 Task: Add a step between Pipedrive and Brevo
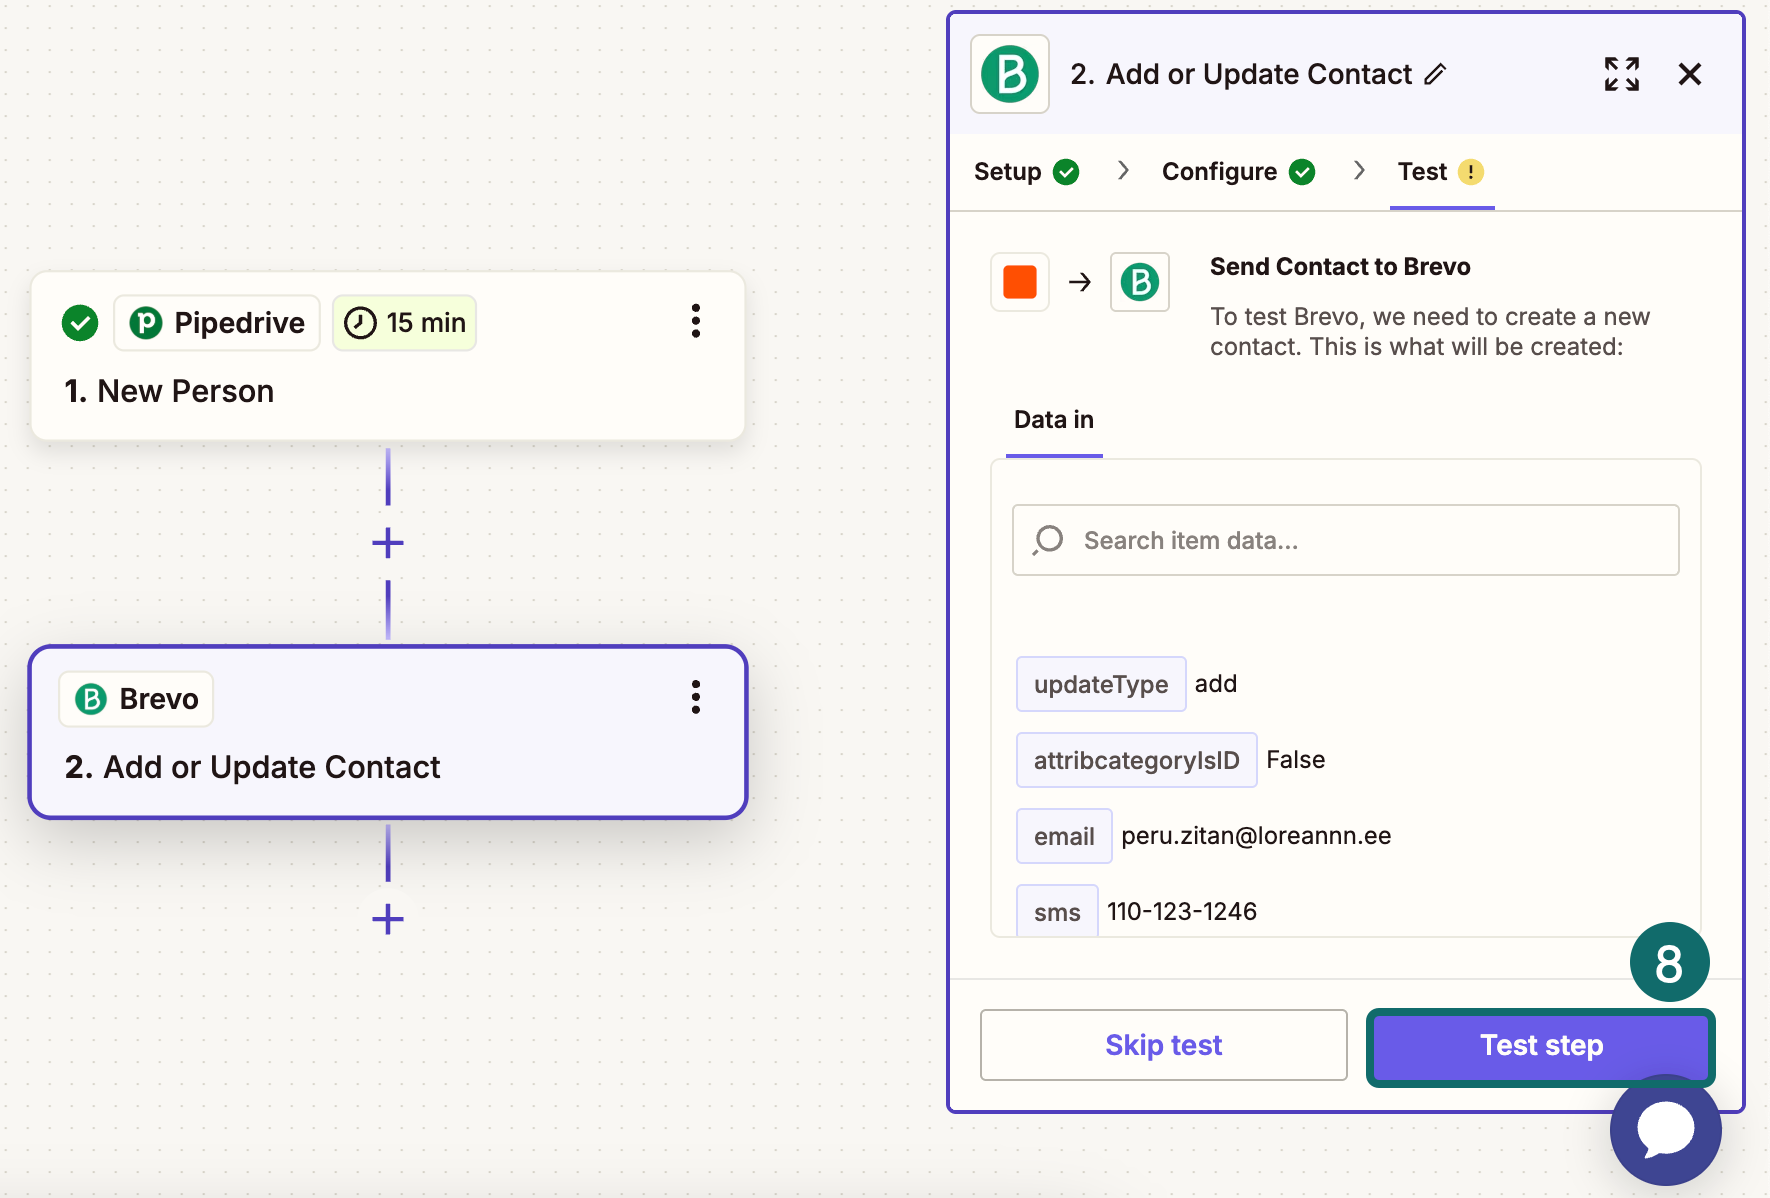[388, 543]
